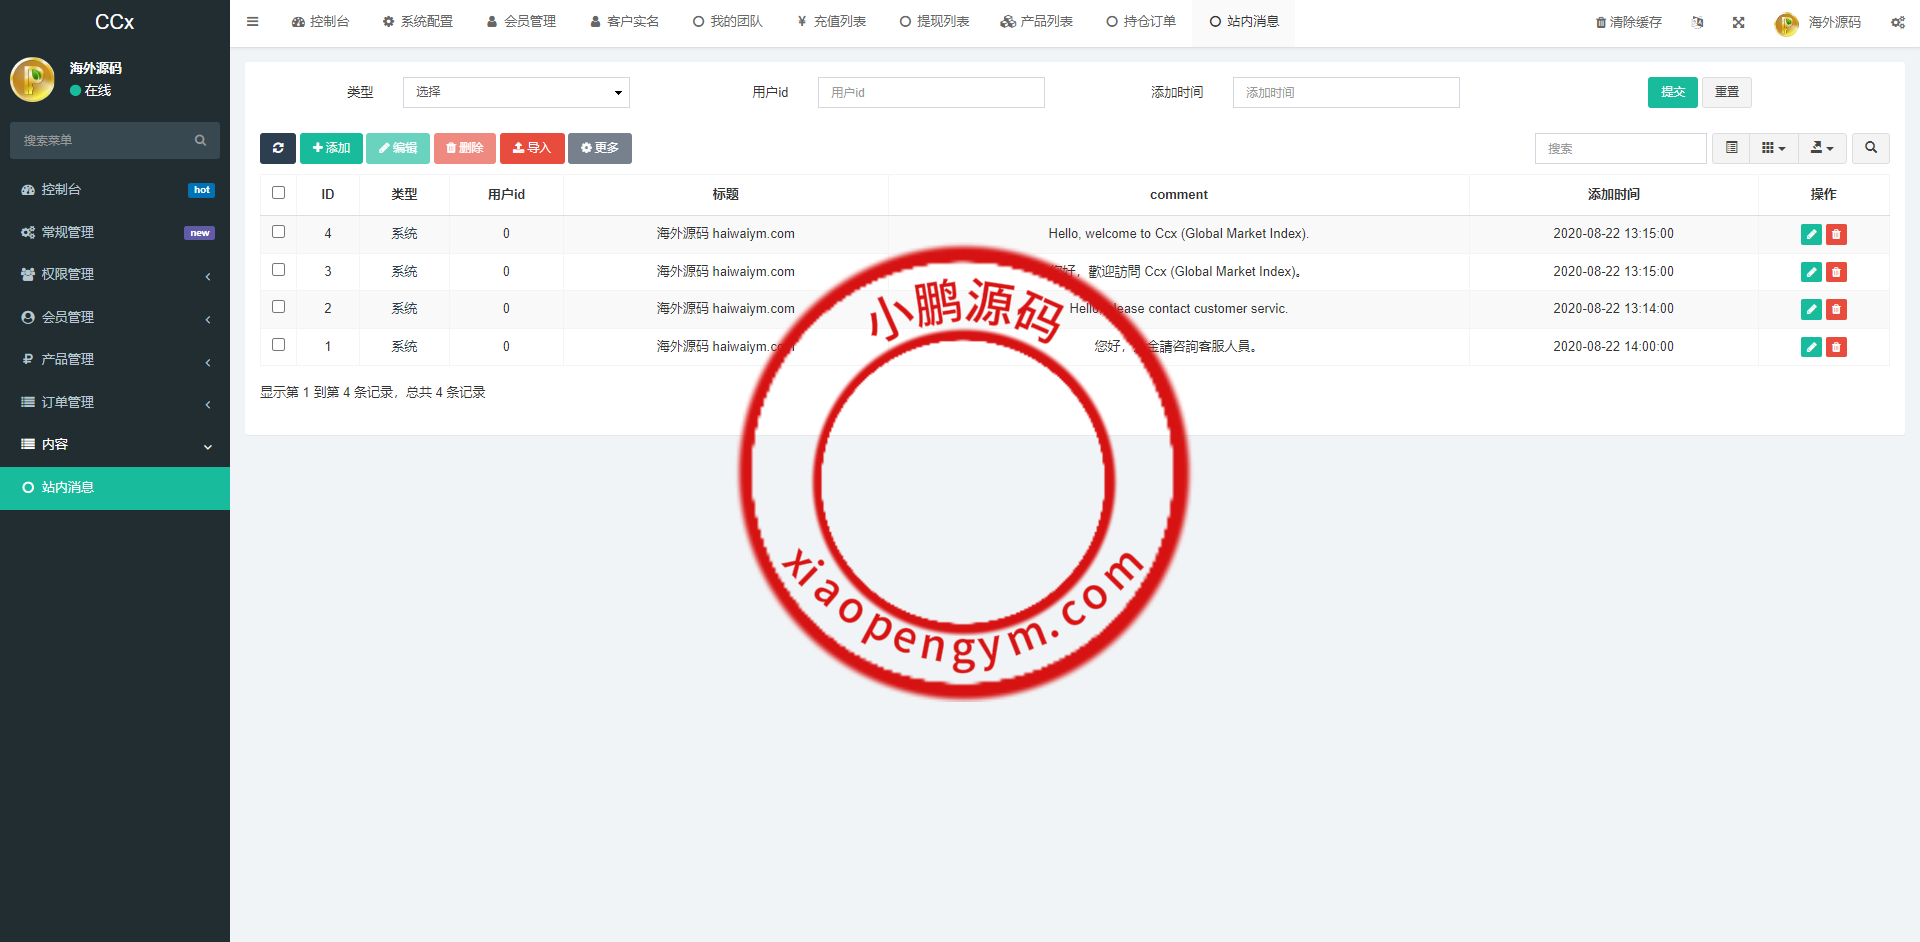Click the magnifier search icon beside table toolbar
The width and height of the screenshot is (1920, 942).
point(1870,148)
